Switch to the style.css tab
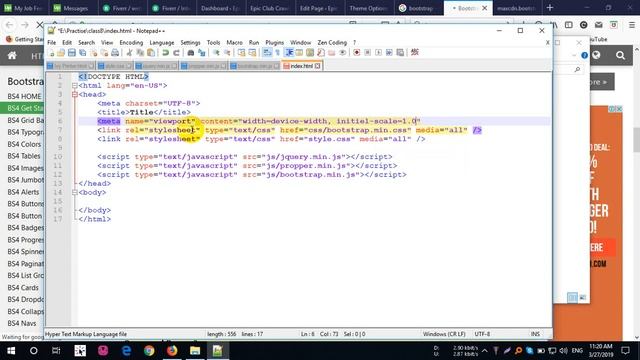 click(x=114, y=66)
